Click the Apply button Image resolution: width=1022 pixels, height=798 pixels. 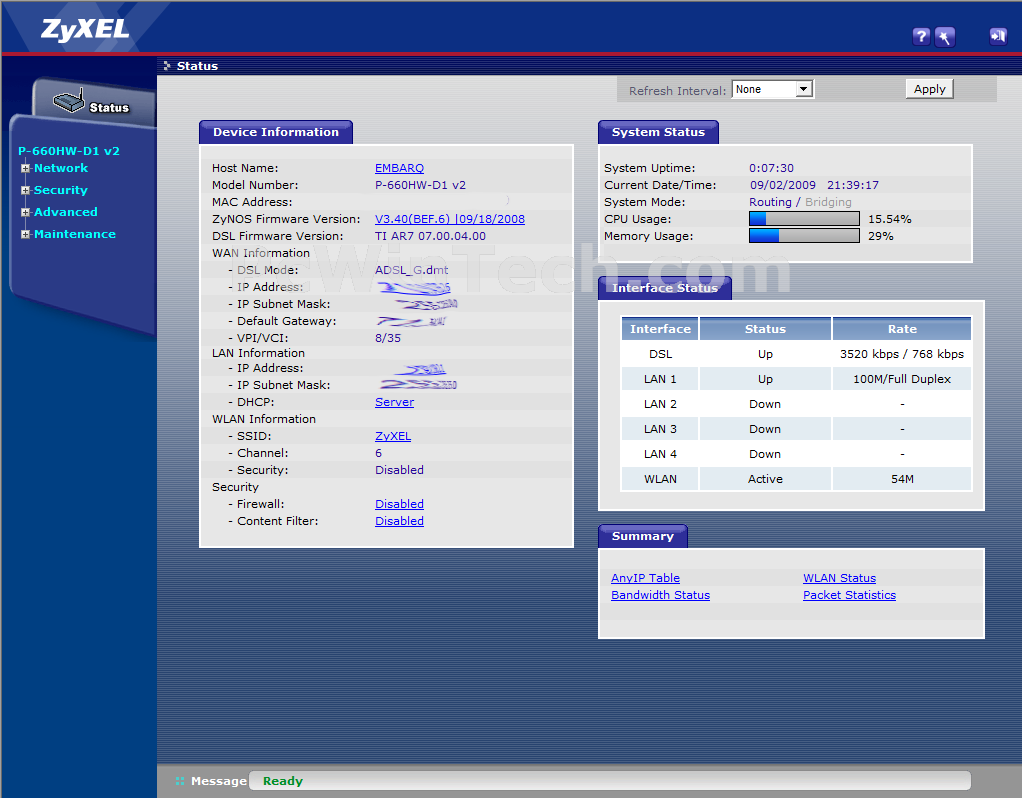[929, 89]
